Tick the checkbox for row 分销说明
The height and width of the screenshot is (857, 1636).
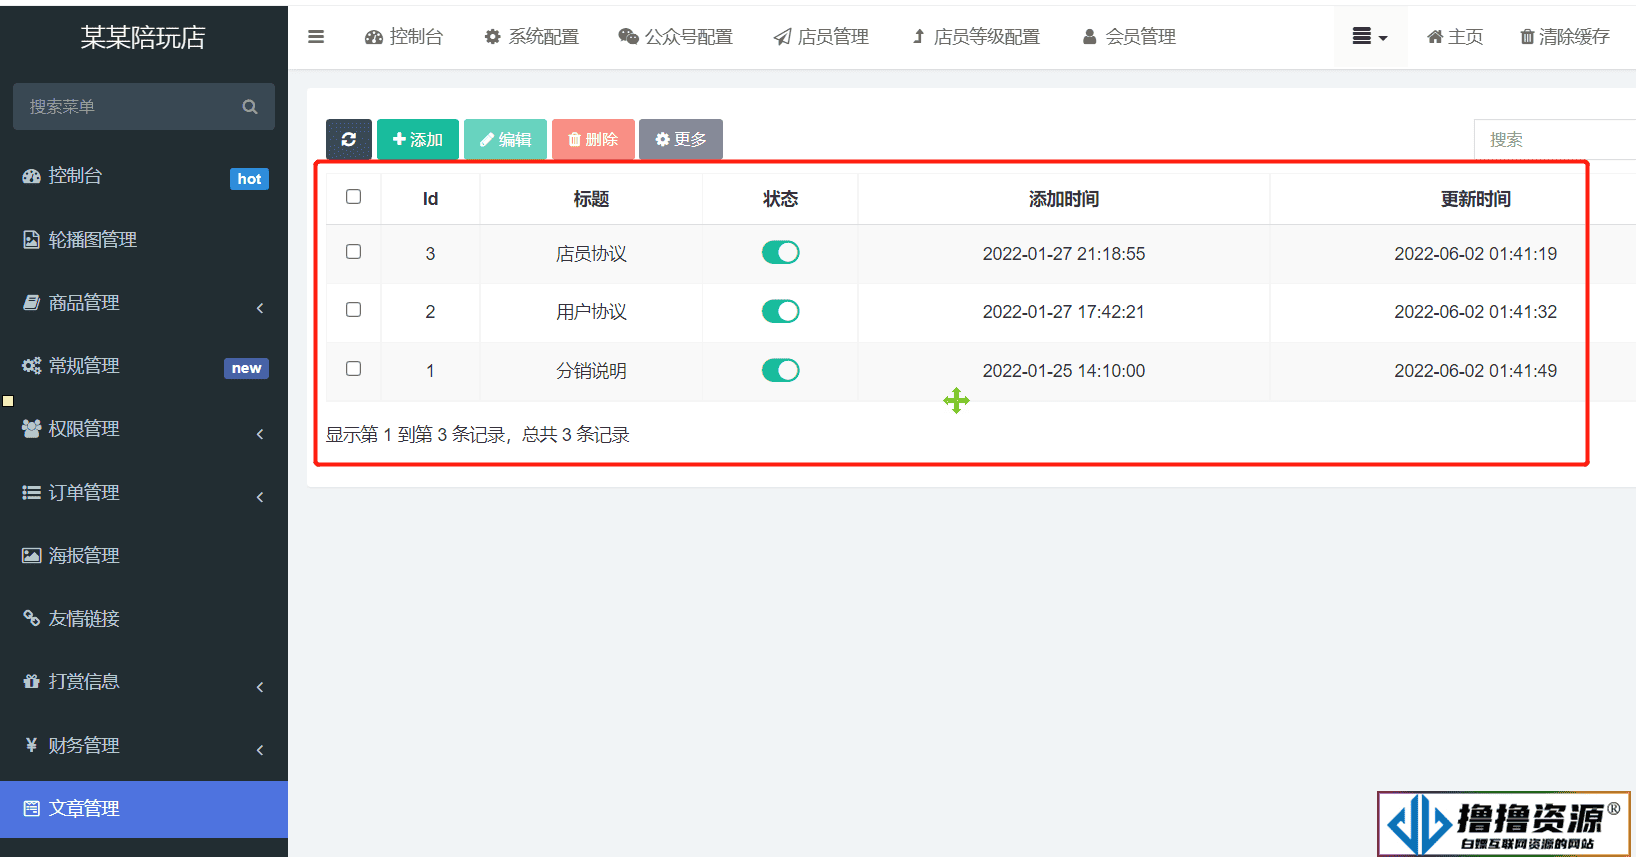click(x=353, y=368)
